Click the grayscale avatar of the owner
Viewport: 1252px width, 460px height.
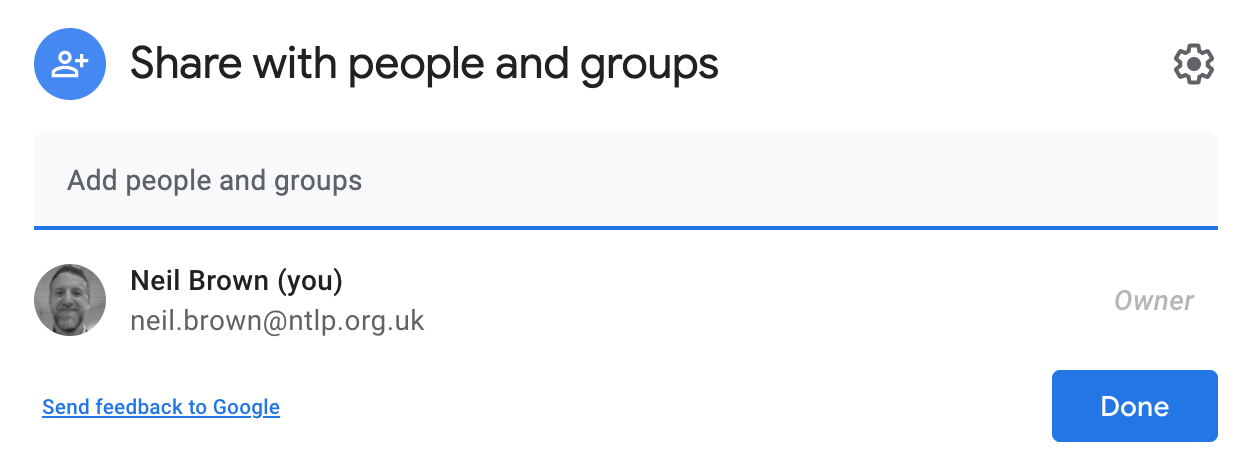pyautogui.click(x=70, y=300)
